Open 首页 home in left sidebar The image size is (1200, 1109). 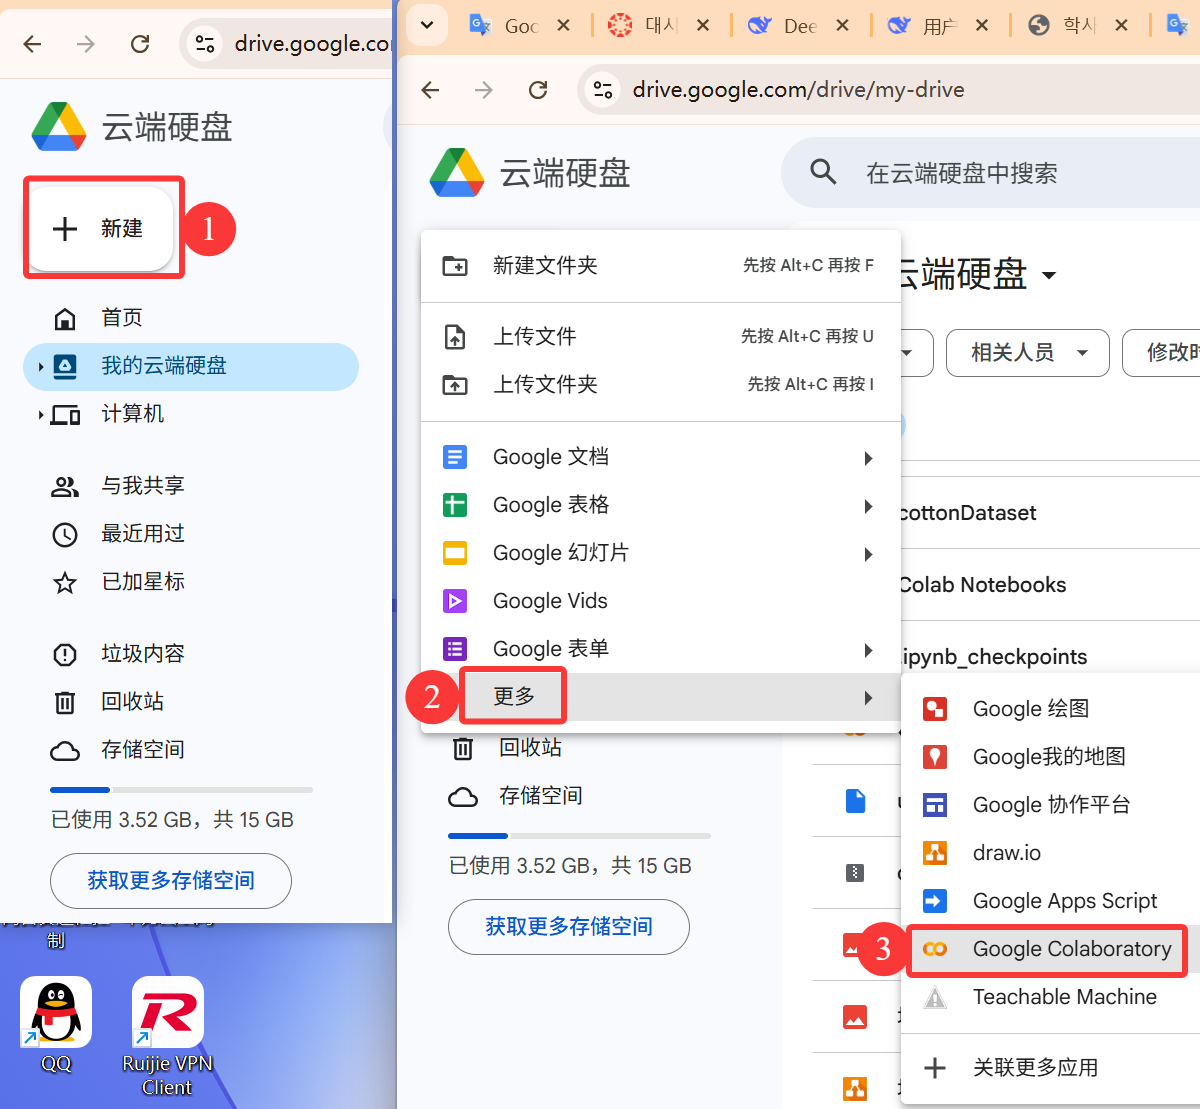tap(121, 318)
